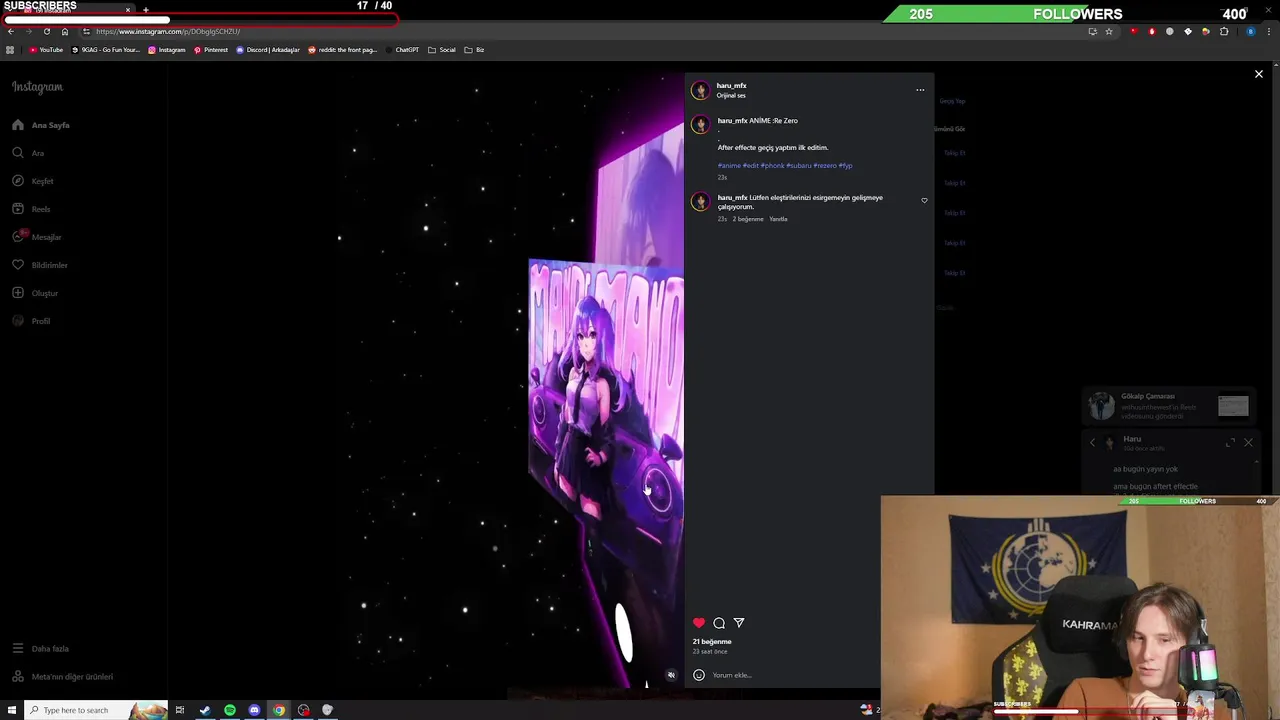The height and width of the screenshot is (720, 1280).
Task: Open the Discord | Arkadaşlar bookmark
Action: point(268,50)
